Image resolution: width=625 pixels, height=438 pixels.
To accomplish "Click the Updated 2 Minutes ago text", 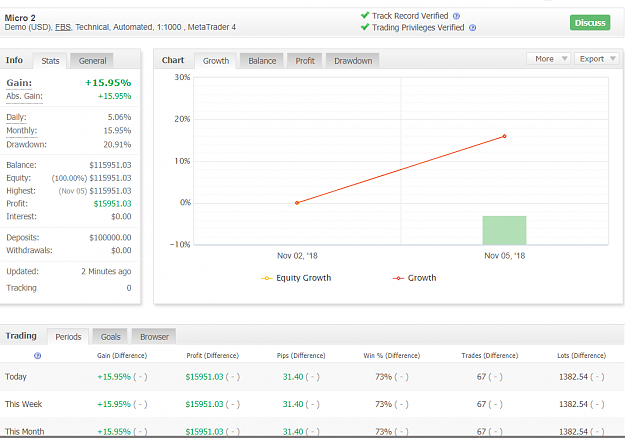I will (106, 271).
